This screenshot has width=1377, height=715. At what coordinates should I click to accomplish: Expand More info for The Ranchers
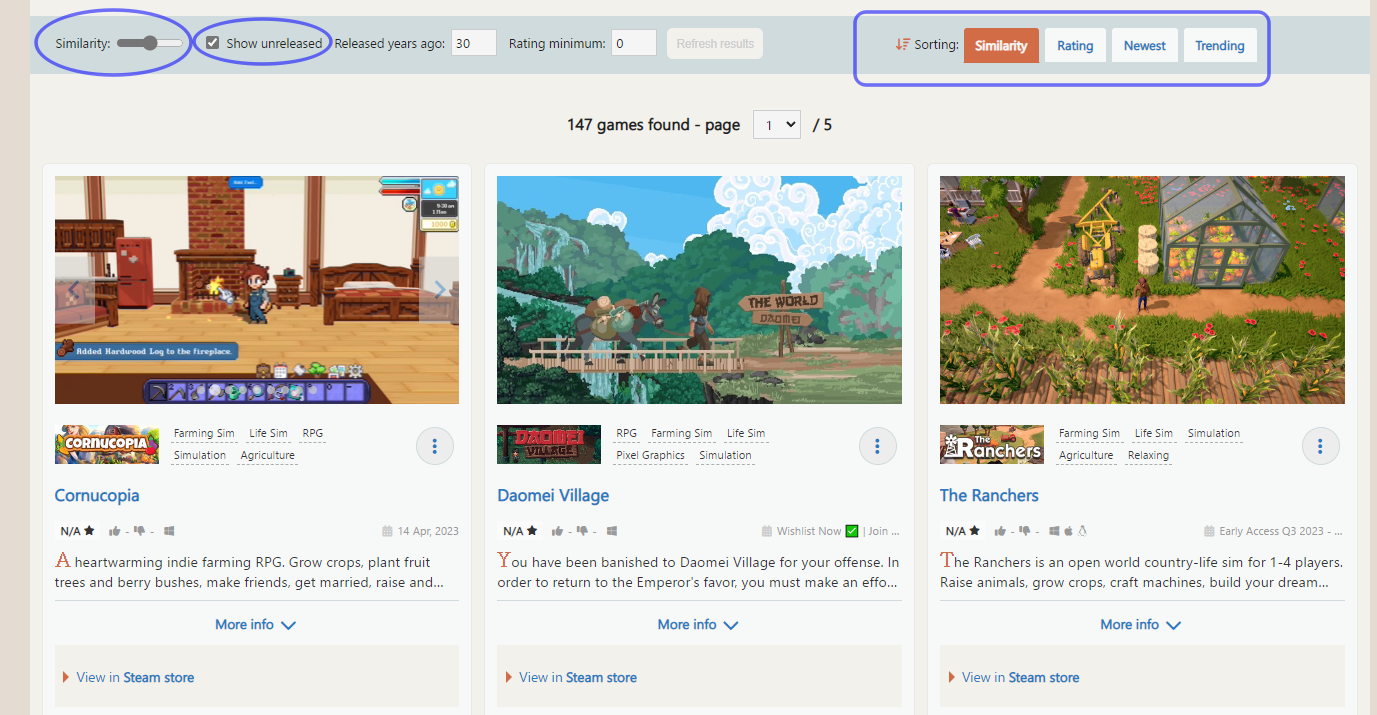click(x=1141, y=624)
